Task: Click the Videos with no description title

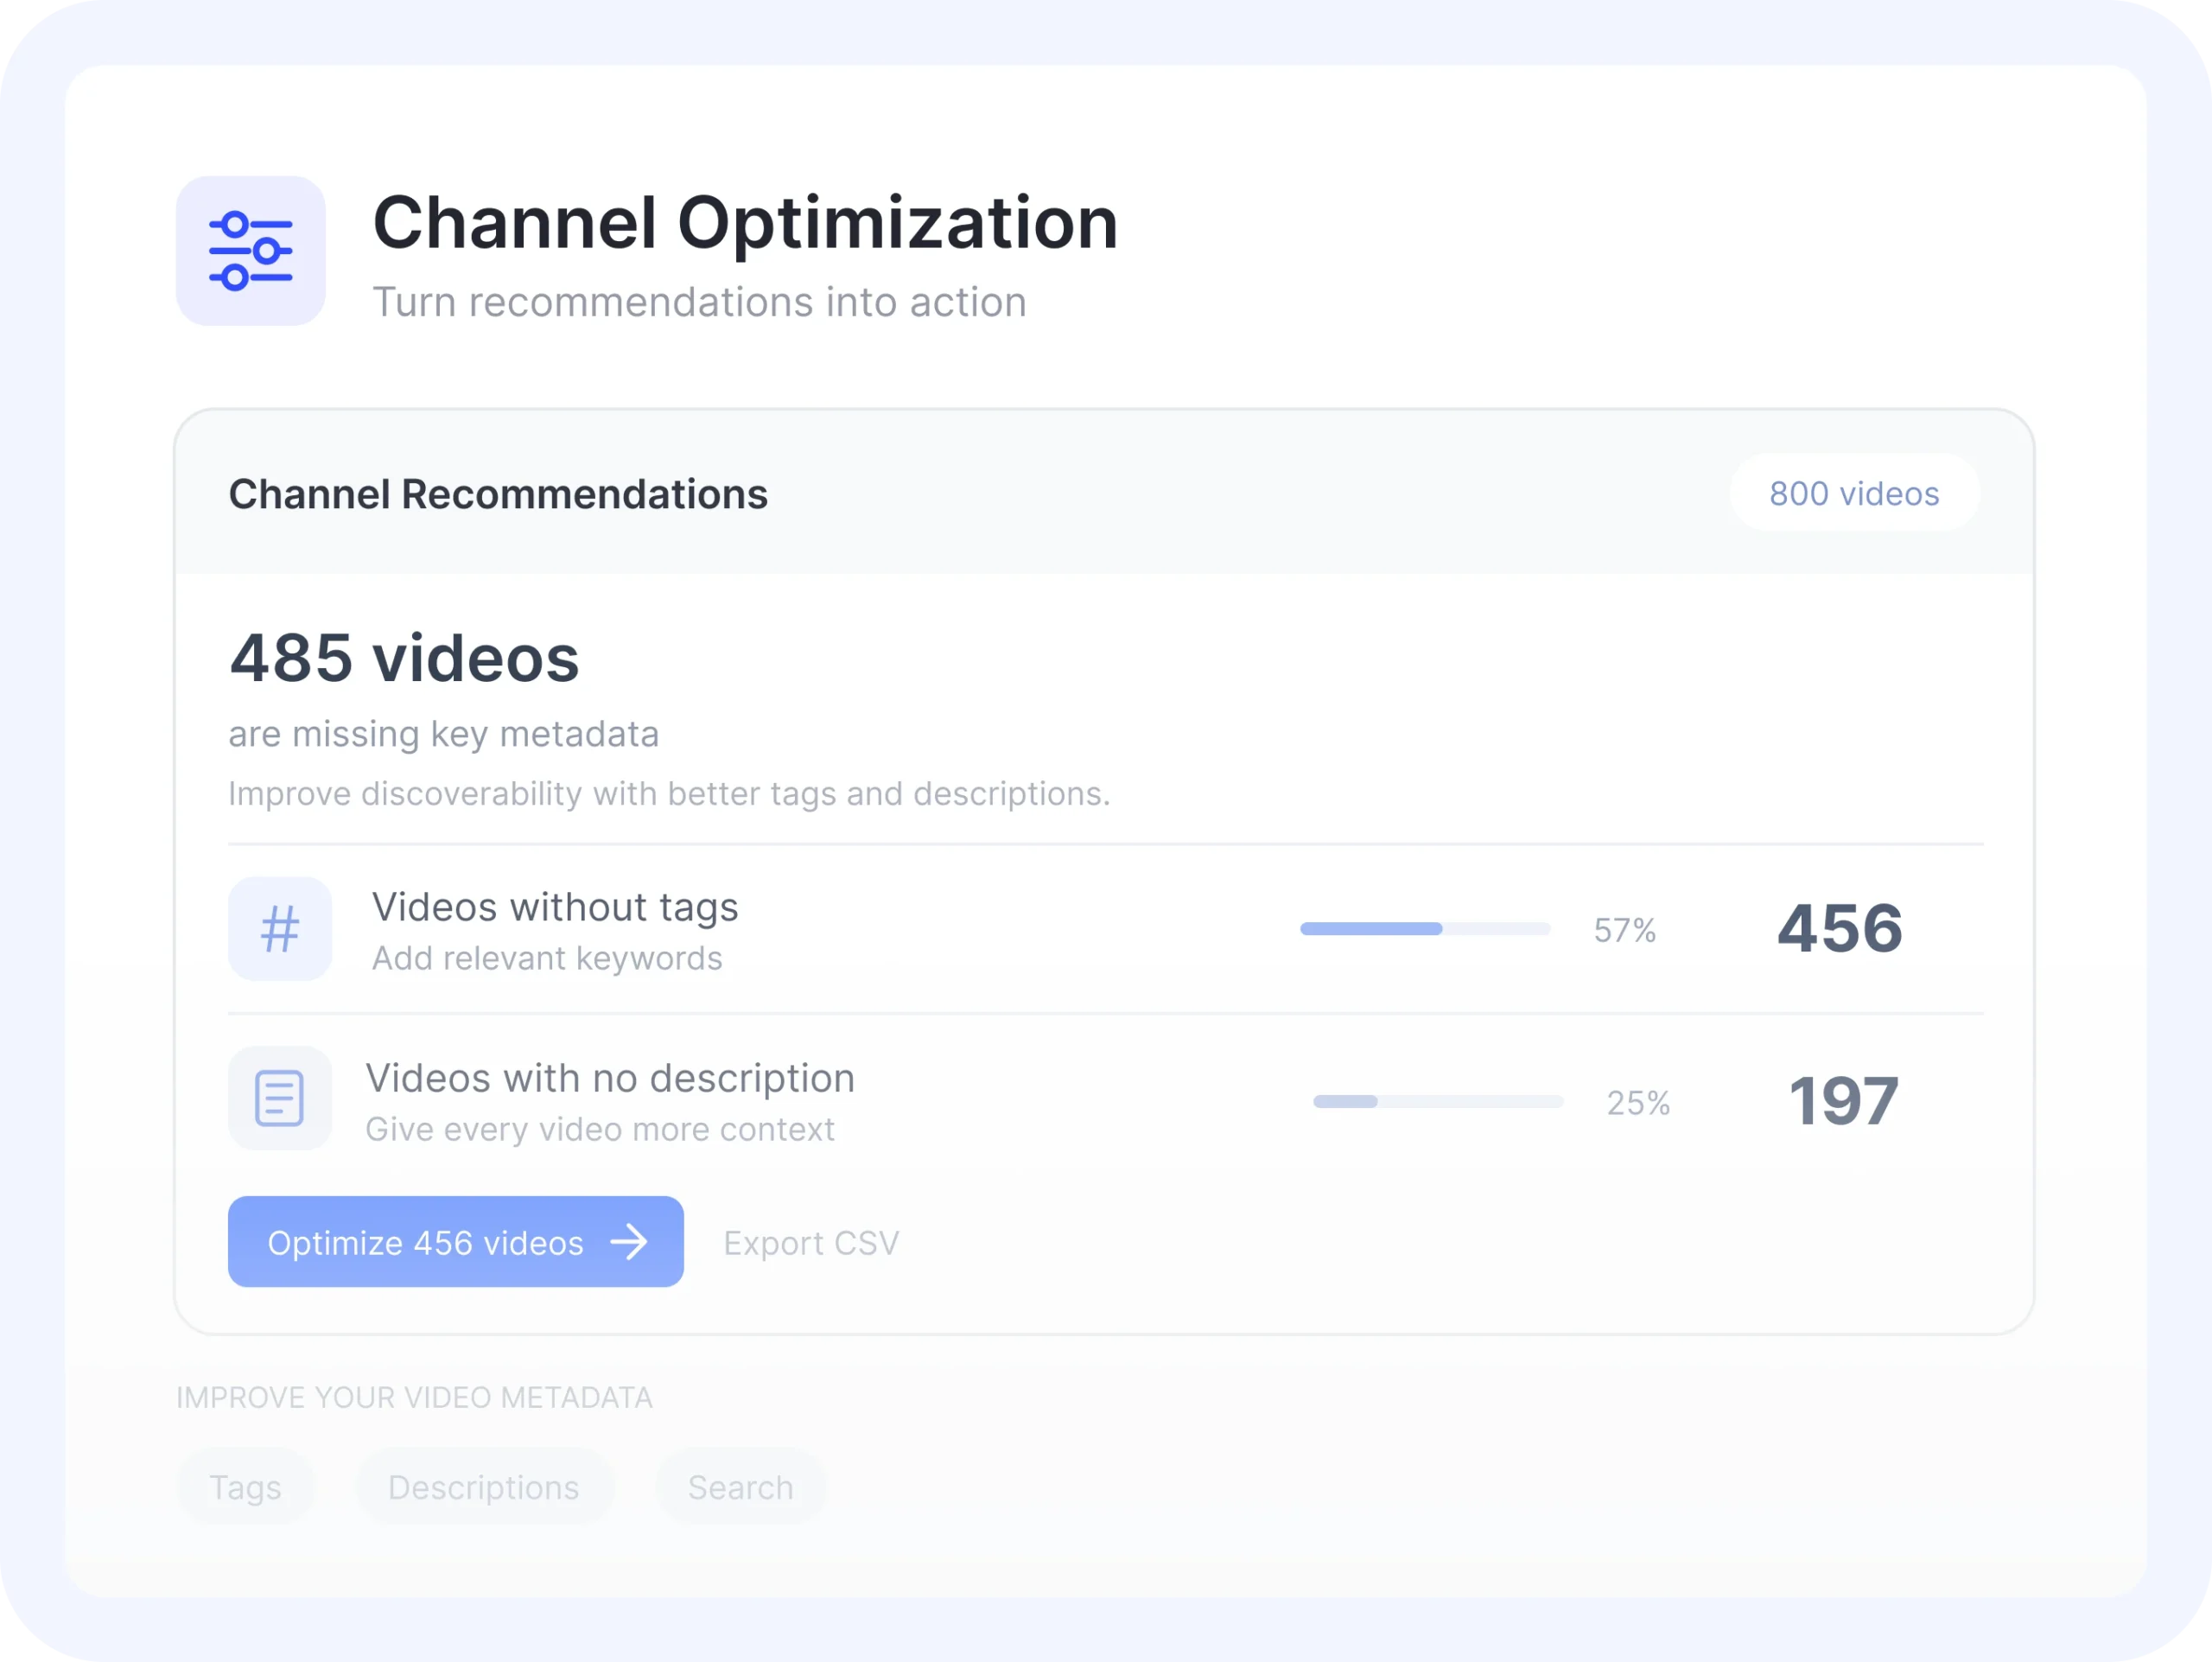Action: pyautogui.click(x=610, y=1078)
